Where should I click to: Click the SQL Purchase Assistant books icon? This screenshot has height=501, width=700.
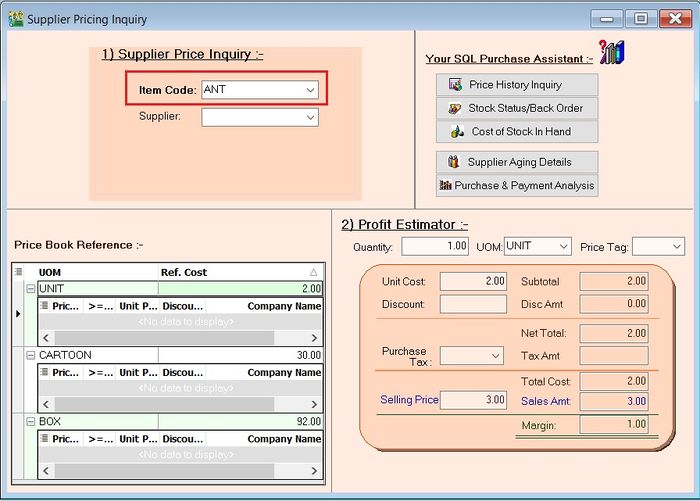point(611,52)
